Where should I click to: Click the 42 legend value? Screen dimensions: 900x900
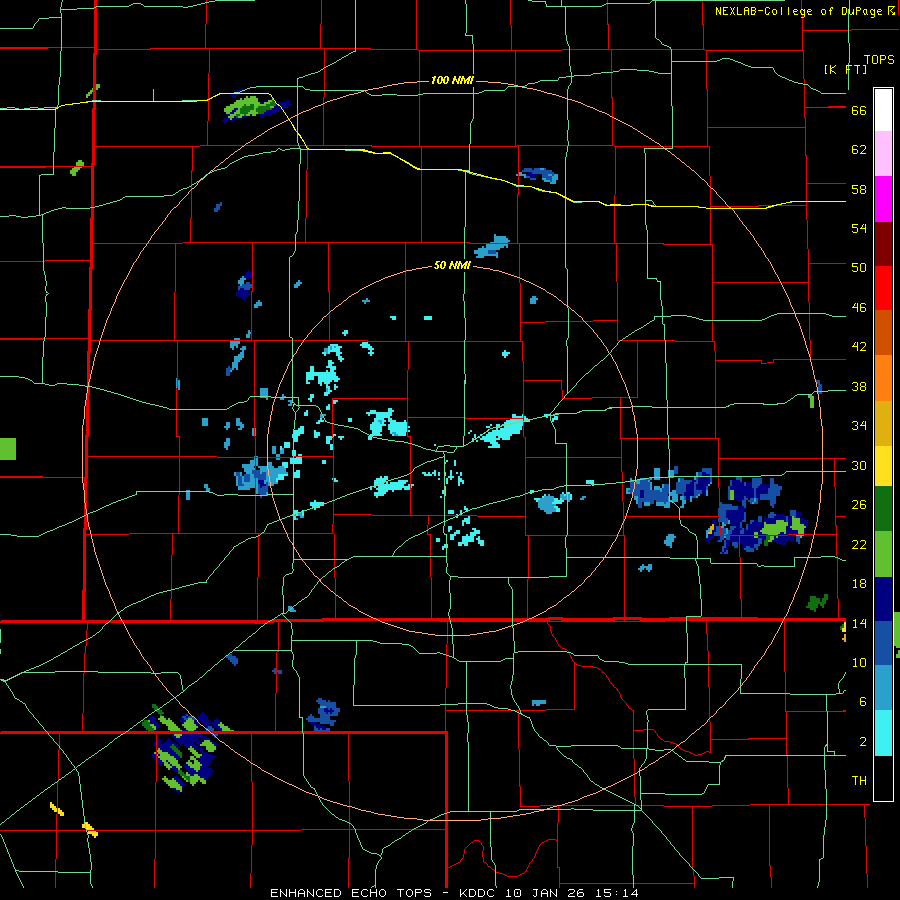coord(859,347)
